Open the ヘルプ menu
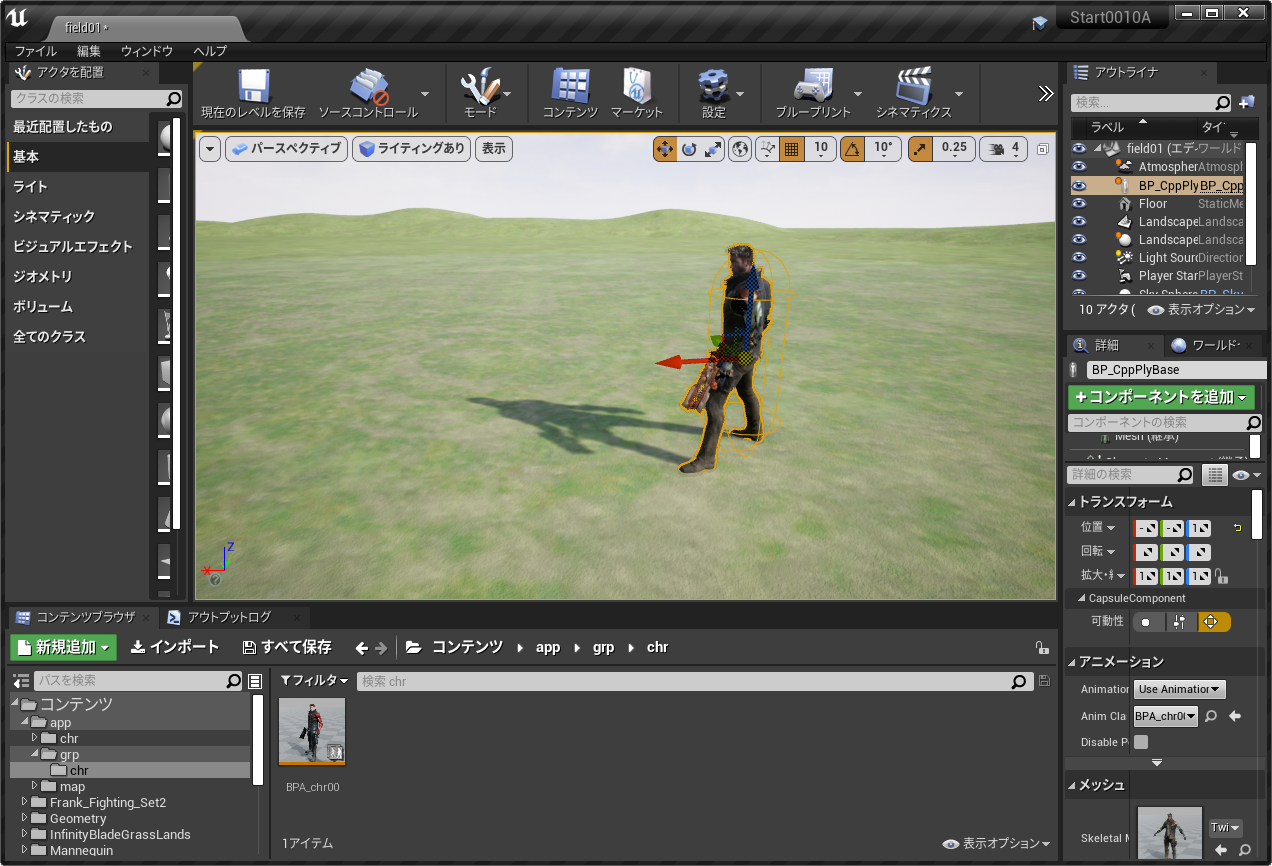 tap(210, 50)
